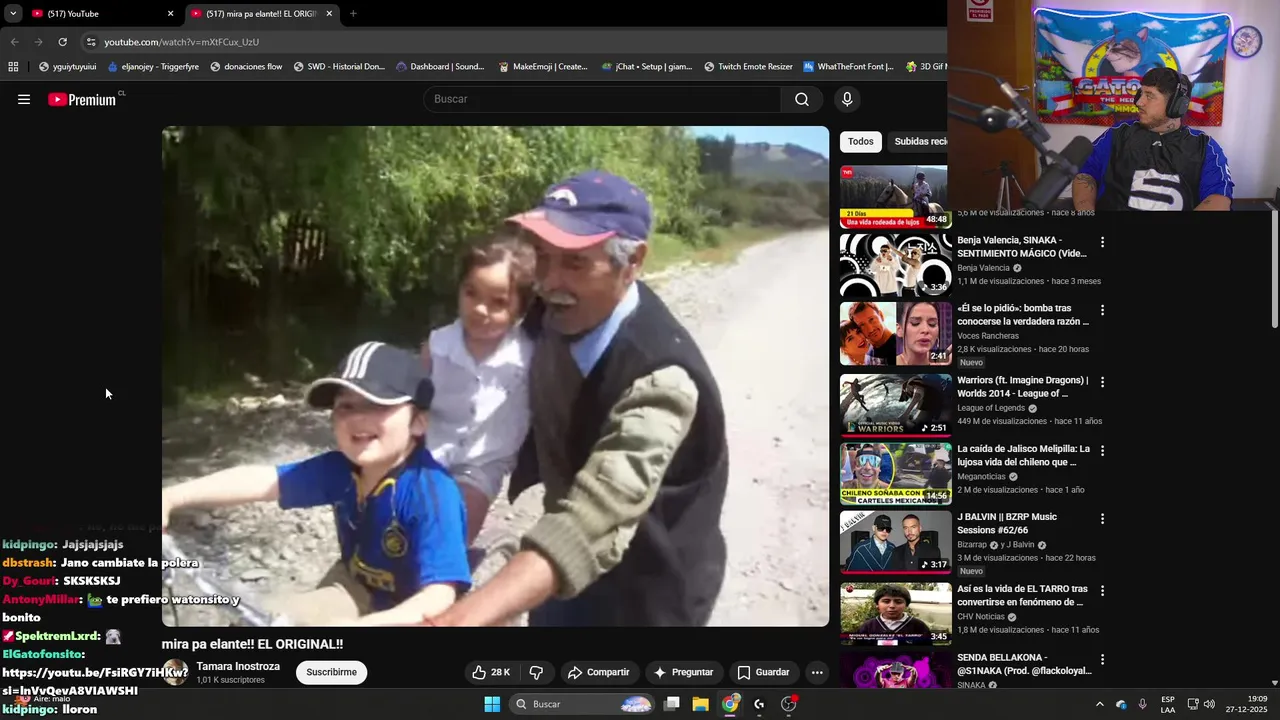Viewport: 1280px width, 720px height.
Task: Close the mira pa elante browser tab
Action: point(329,14)
